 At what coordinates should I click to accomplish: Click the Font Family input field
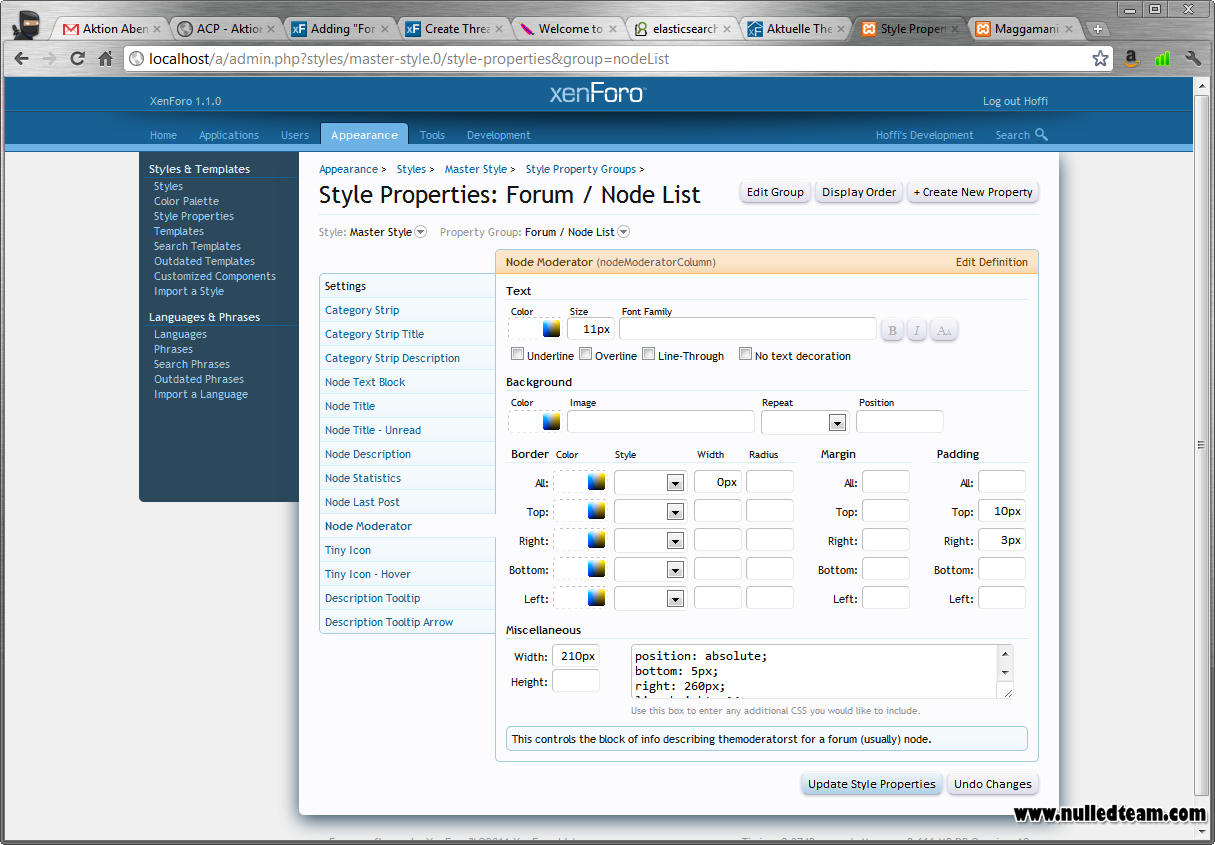(748, 329)
